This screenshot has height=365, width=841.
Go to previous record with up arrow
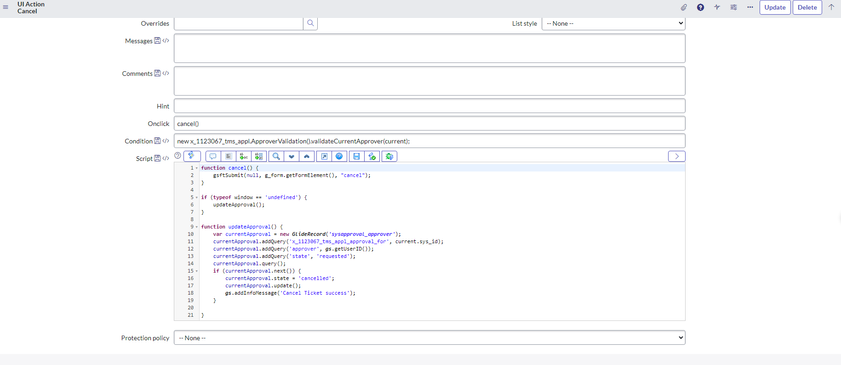(831, 8)
